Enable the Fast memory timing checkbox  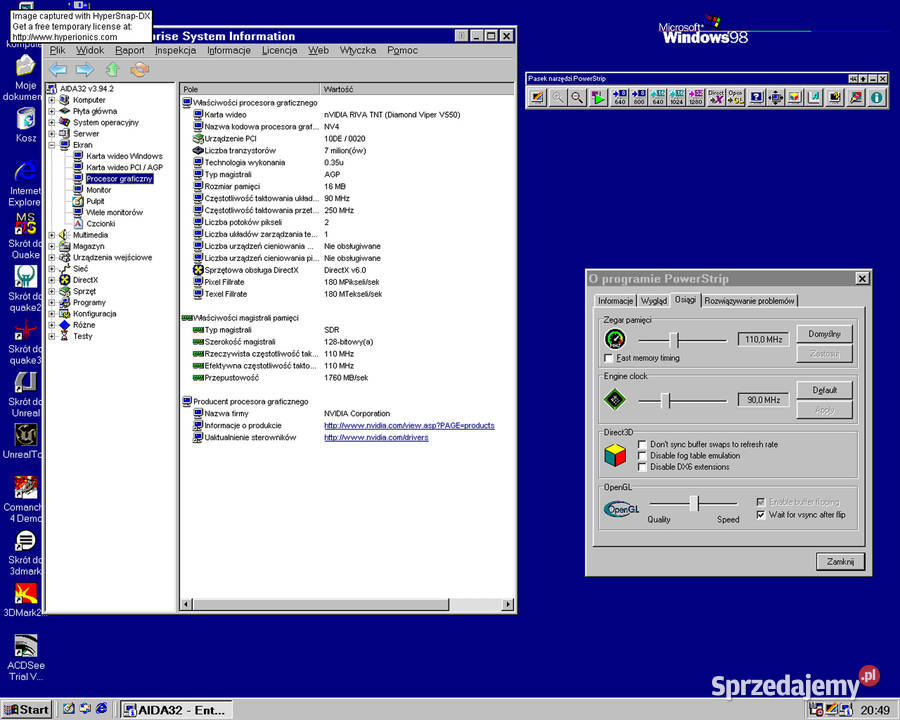608,358
